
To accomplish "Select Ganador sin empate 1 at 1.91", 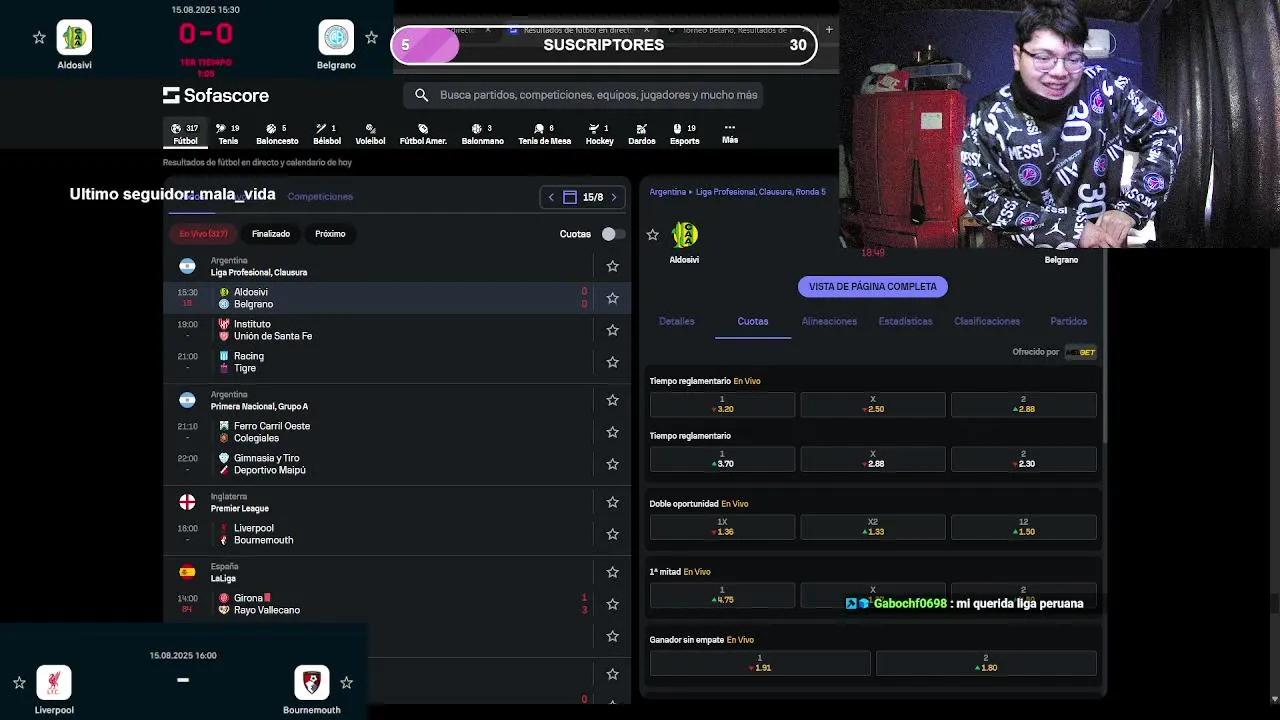I will tap(760, 663).
